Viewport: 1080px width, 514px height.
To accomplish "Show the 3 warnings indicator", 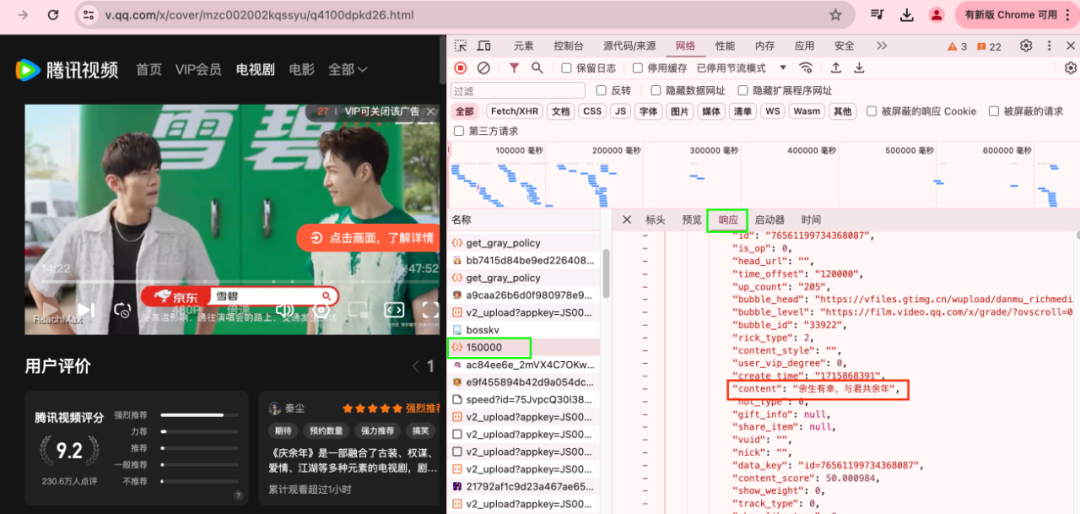I will coord(957,46).
